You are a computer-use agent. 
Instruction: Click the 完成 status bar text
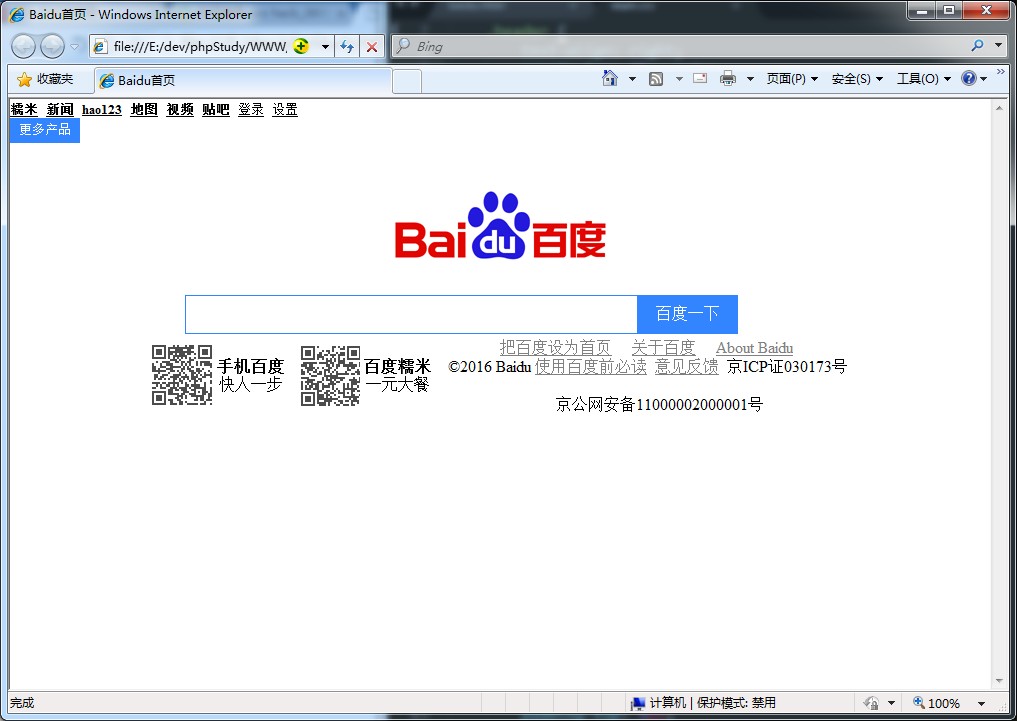(22, 703)
